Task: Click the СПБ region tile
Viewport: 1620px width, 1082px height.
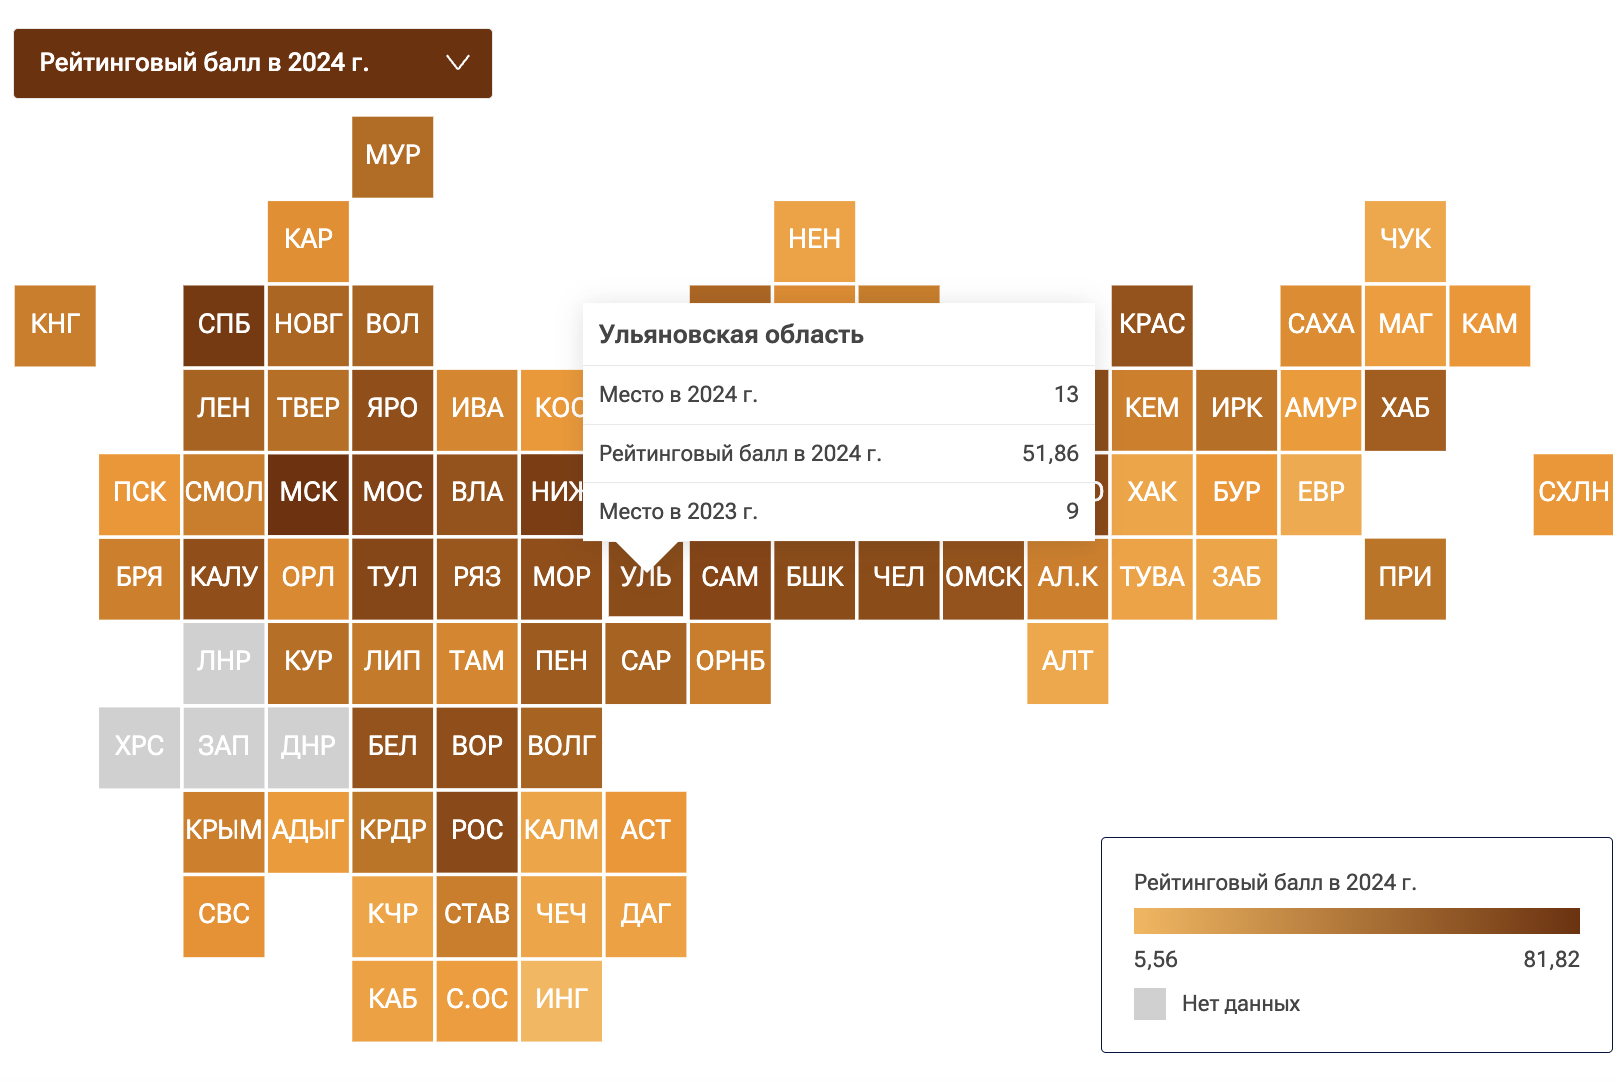Action: point(224,325)
